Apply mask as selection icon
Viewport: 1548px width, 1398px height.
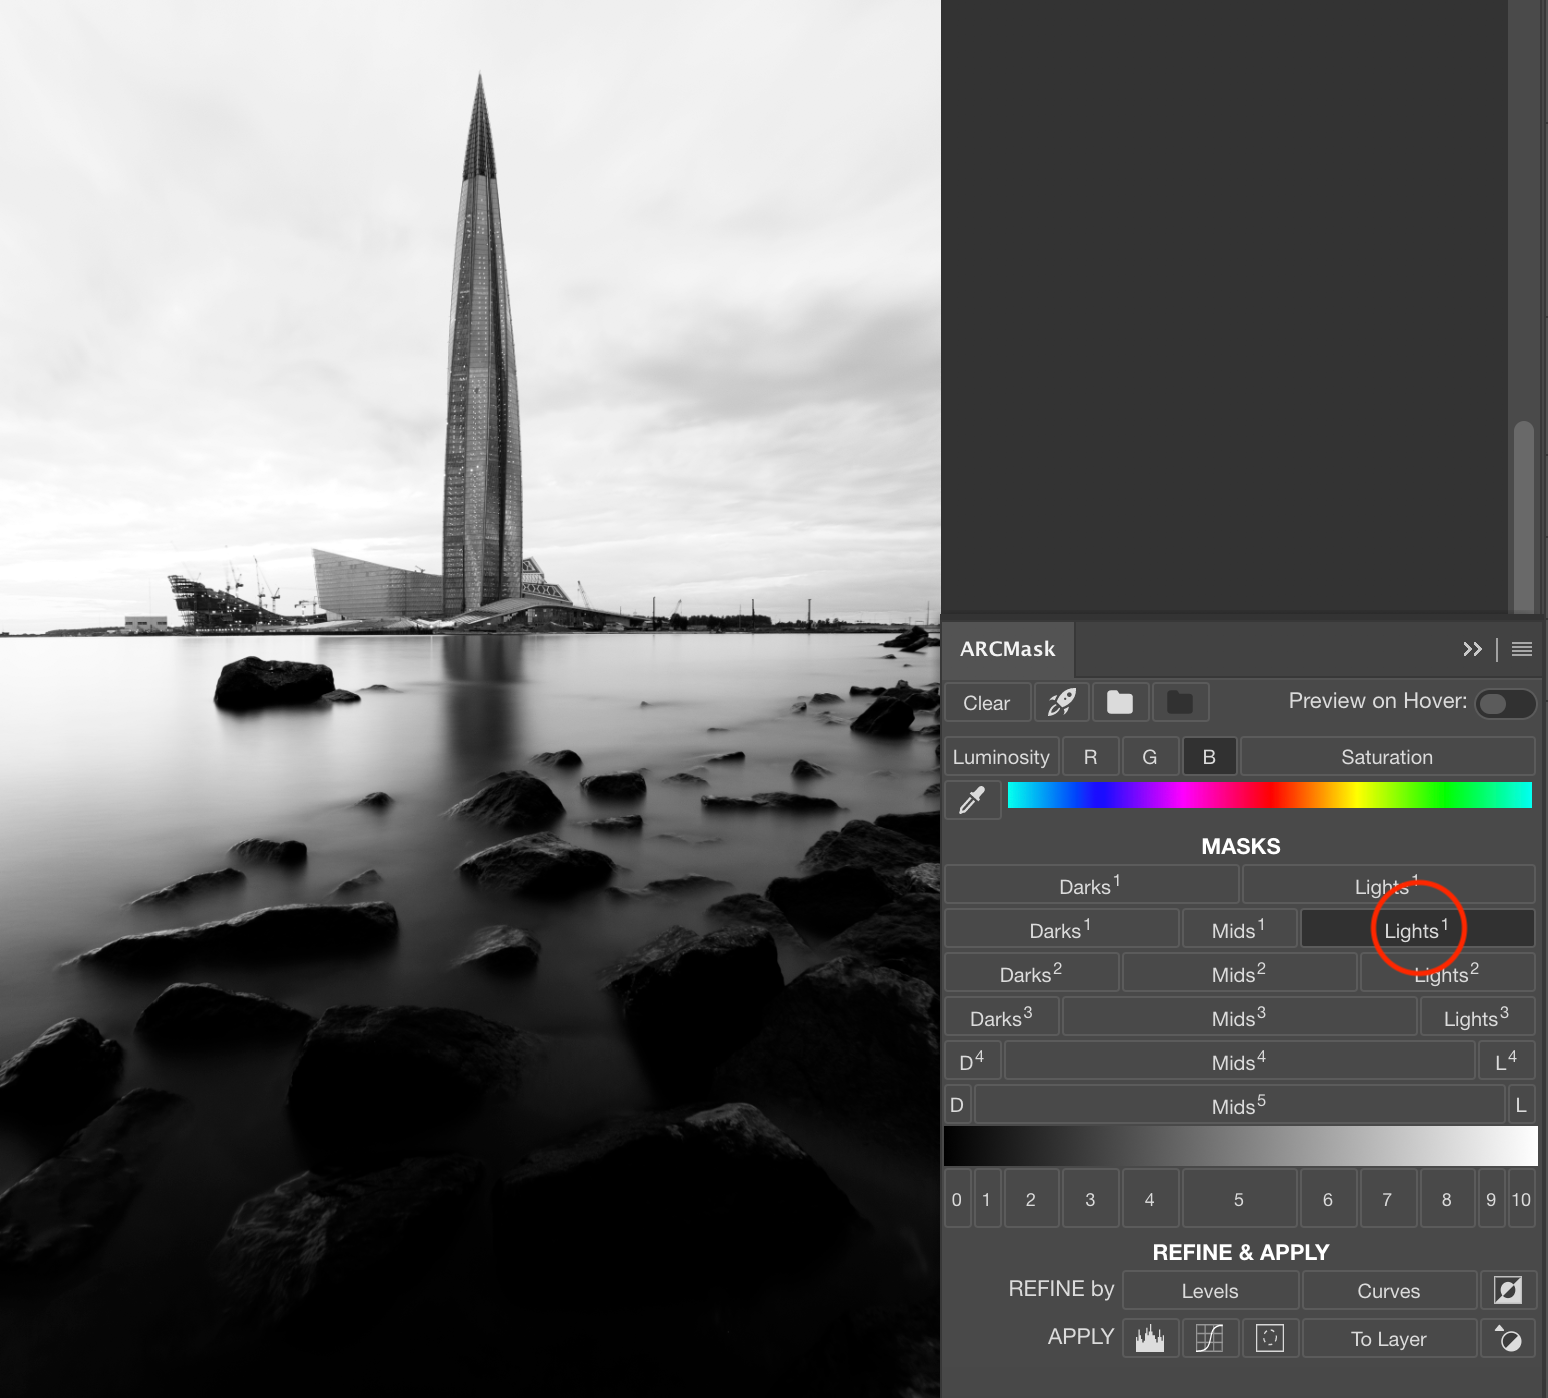(1270, 1338)
